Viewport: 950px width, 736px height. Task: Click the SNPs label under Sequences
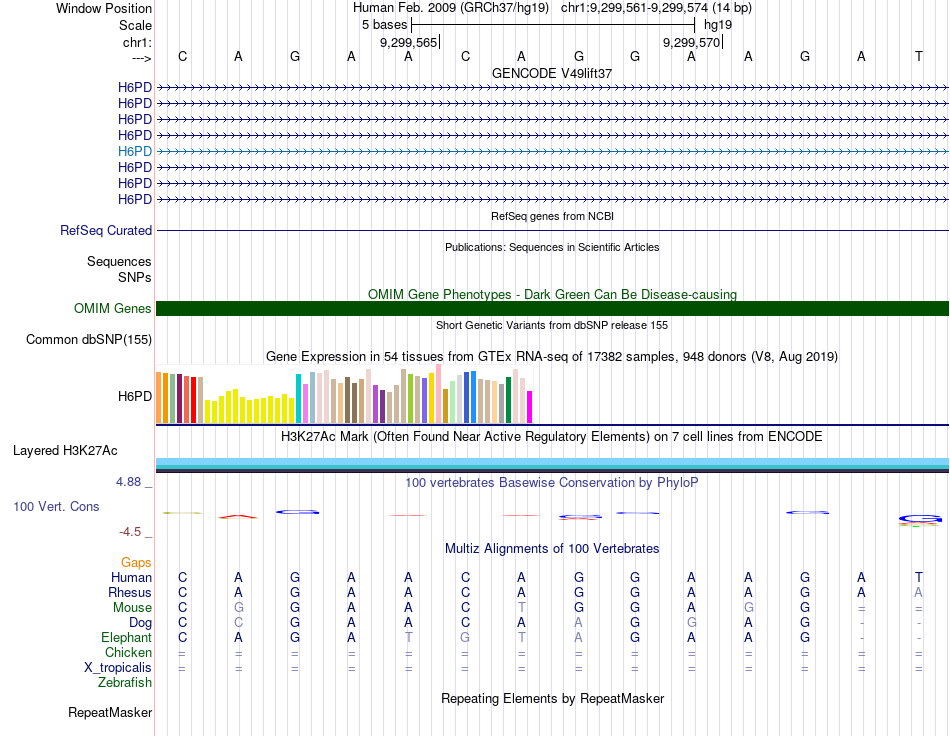[x=135, y=277]
